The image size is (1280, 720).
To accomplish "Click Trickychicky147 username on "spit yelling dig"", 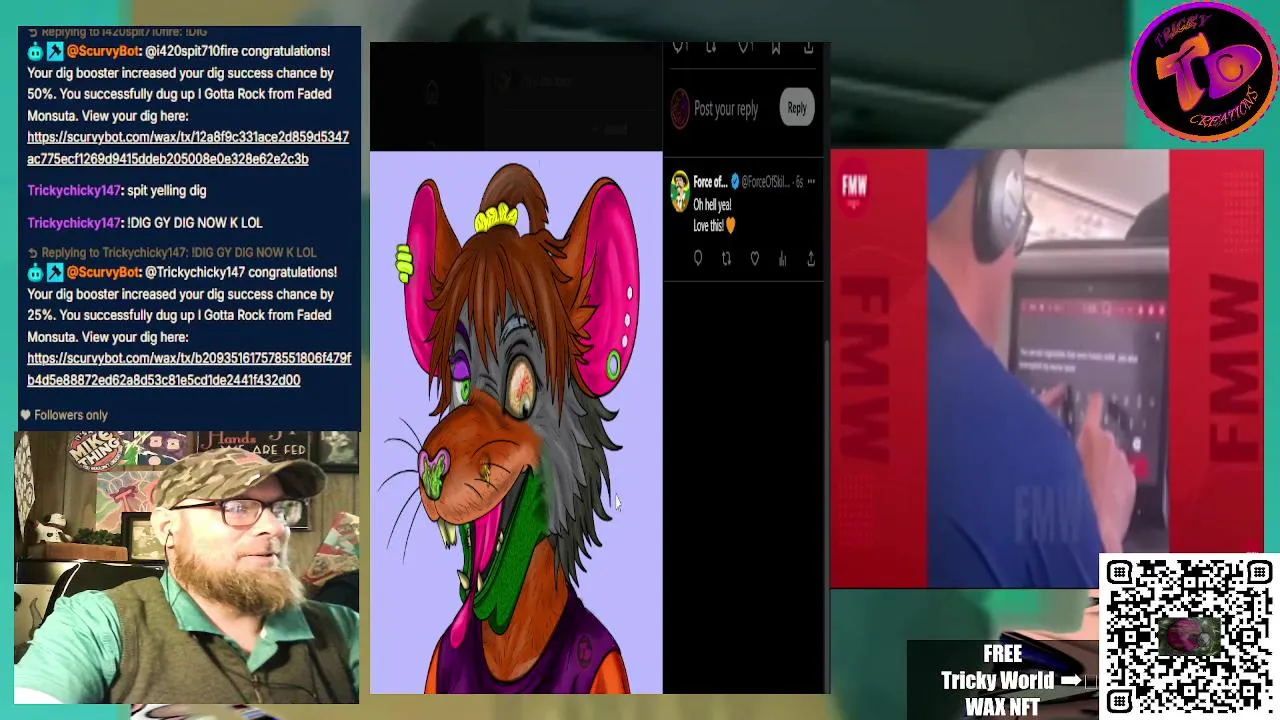I will click(73, 190).
